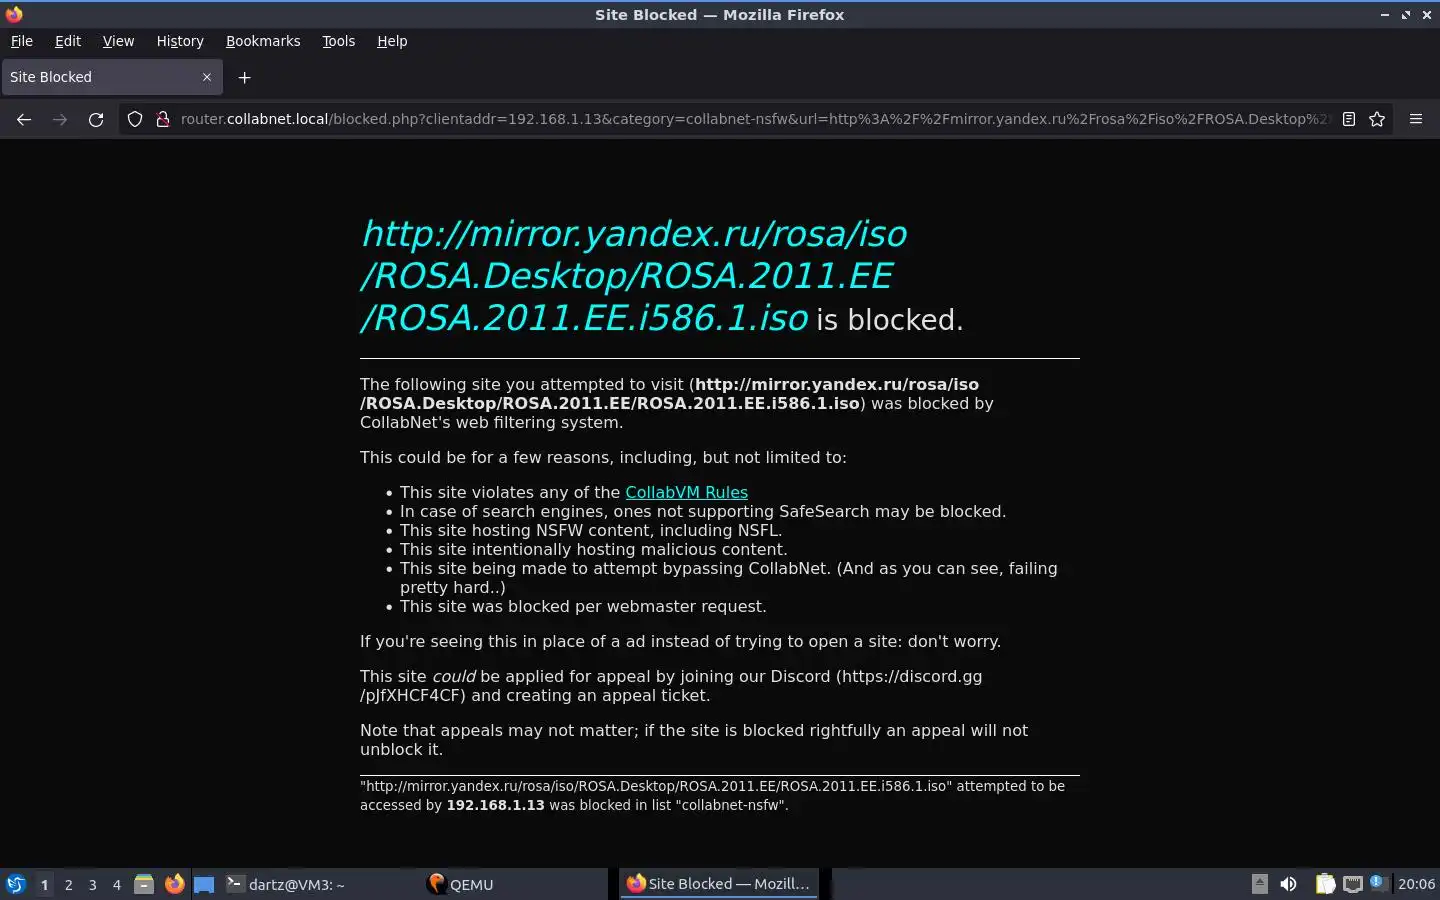Switch to workspace 2
Screen dimensions: 1440x900
(68, 884)
